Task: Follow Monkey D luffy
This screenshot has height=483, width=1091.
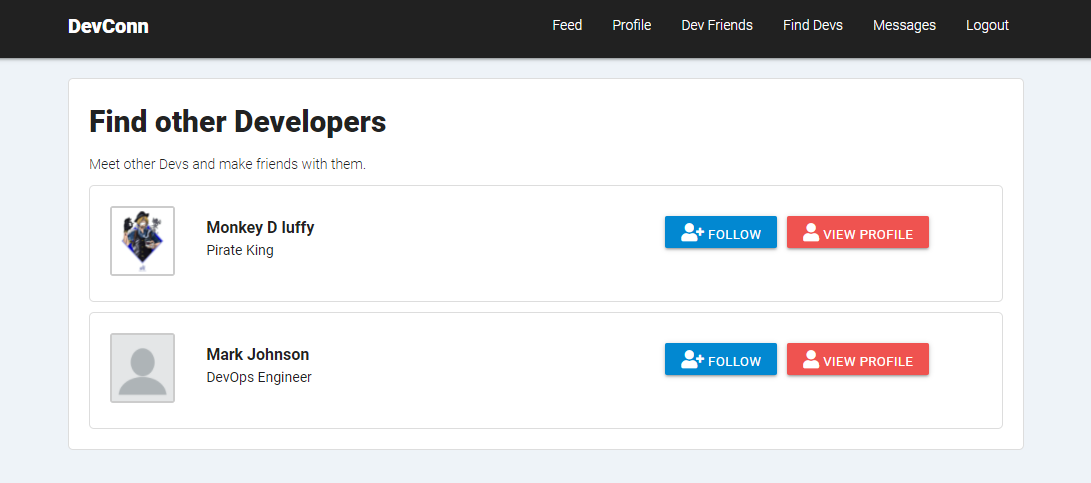Action: pos(721,232)
